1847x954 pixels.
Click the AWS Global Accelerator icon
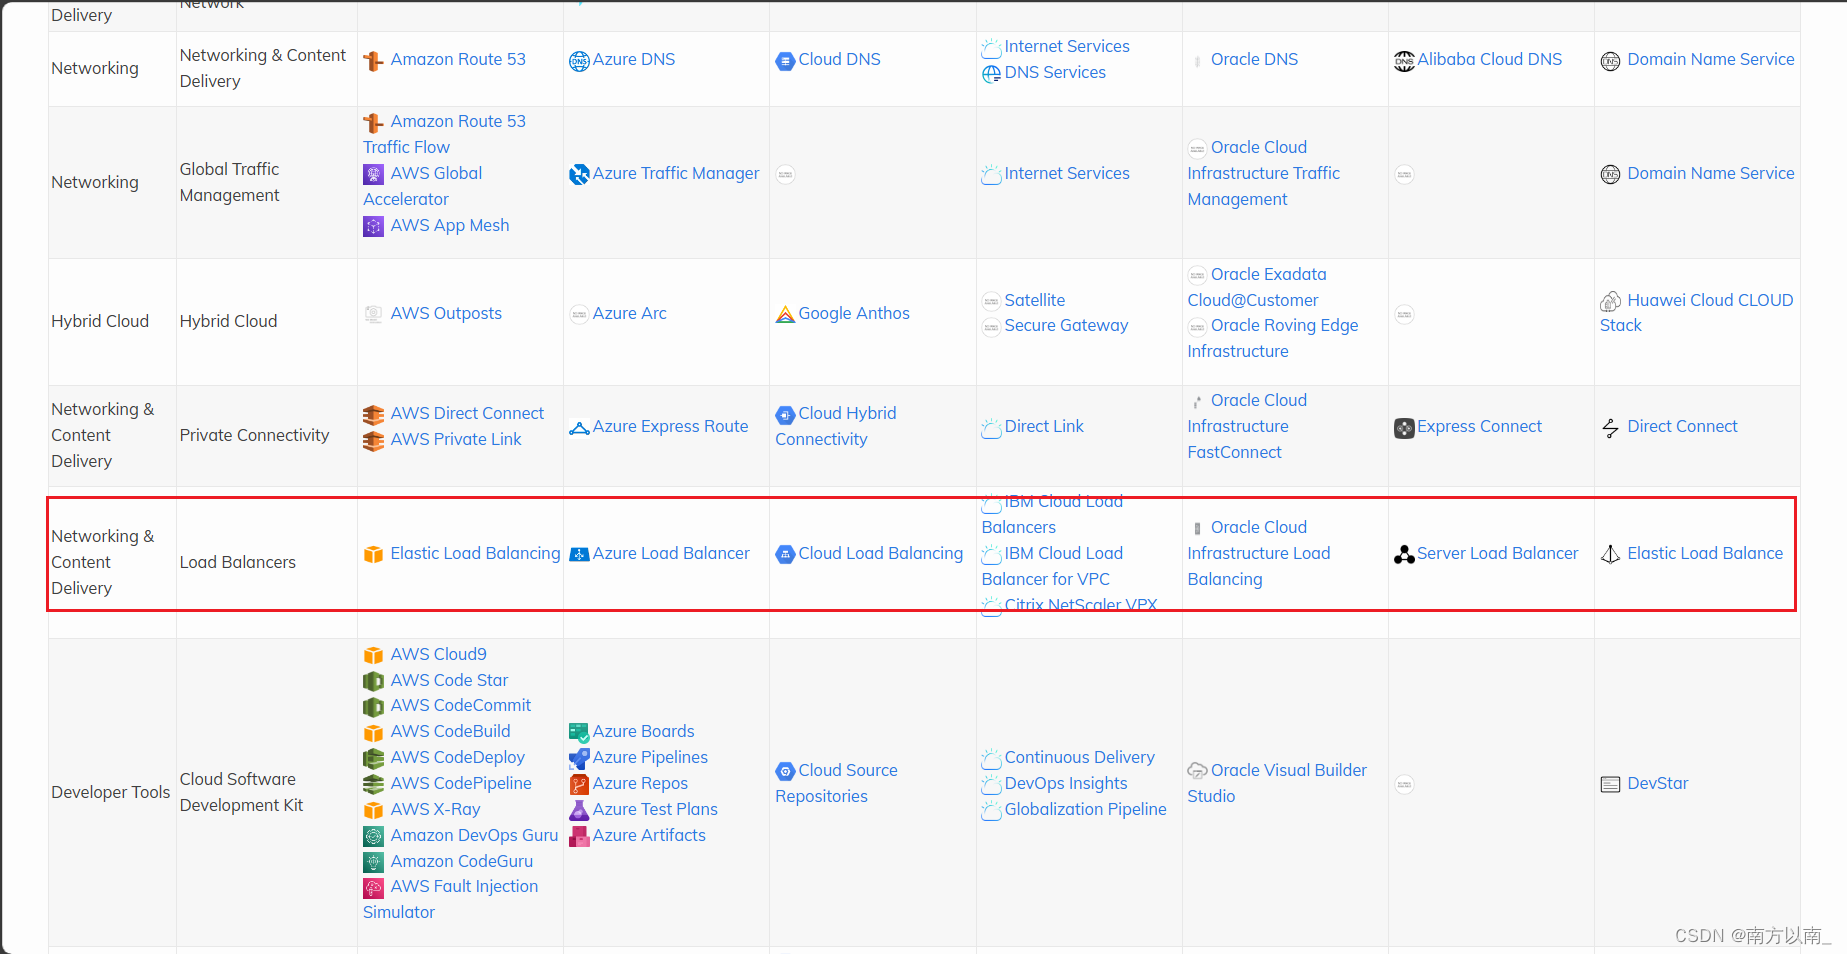tap(373, 174)
